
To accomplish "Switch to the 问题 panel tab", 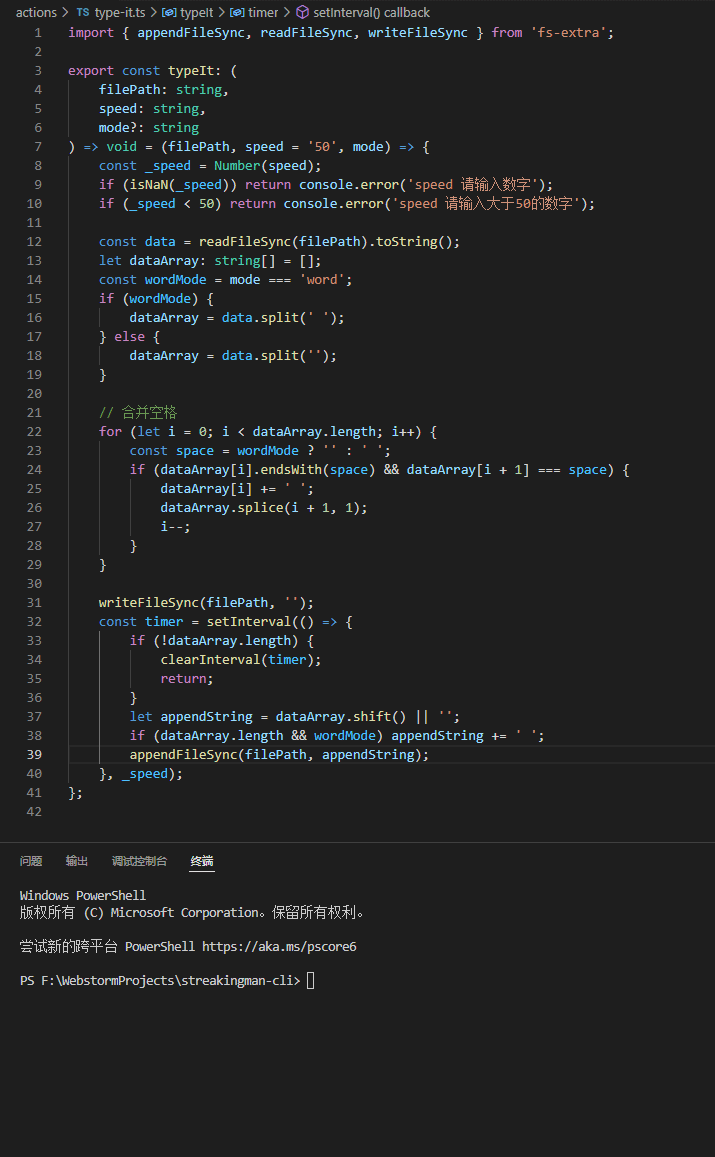I will click(x=31, y=861).
